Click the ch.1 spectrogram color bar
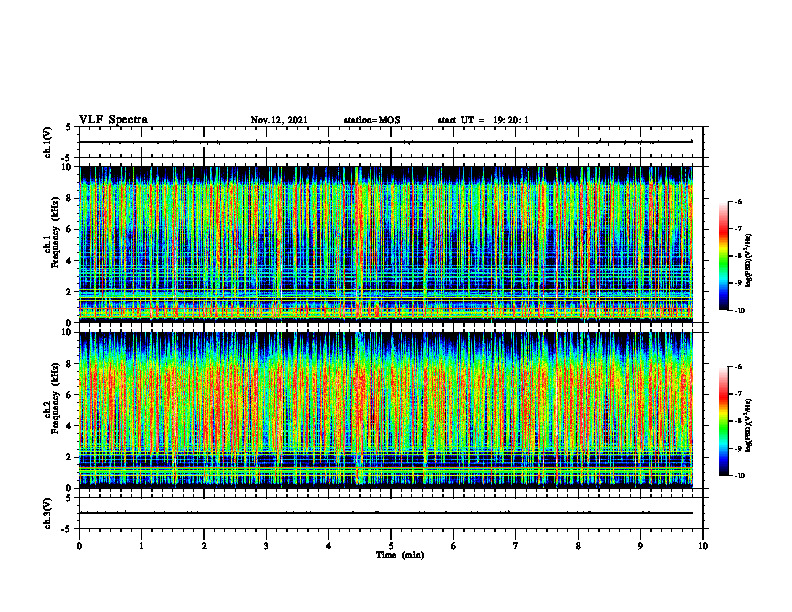This screenshot has width=792, height=612. coord(724,256)
